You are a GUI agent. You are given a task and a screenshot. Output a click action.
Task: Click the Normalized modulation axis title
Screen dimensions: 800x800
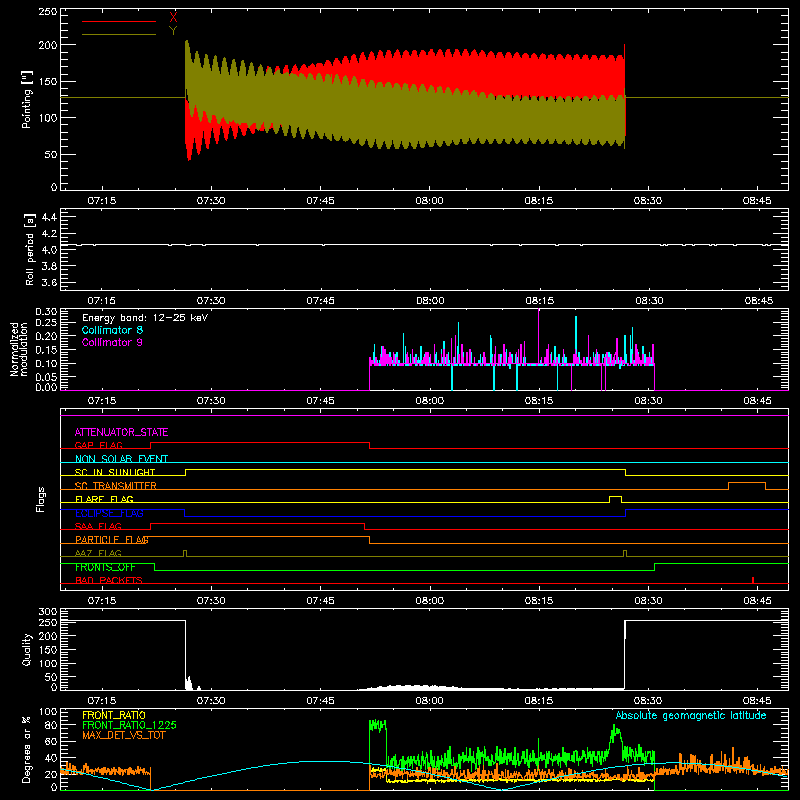[19, 349]
